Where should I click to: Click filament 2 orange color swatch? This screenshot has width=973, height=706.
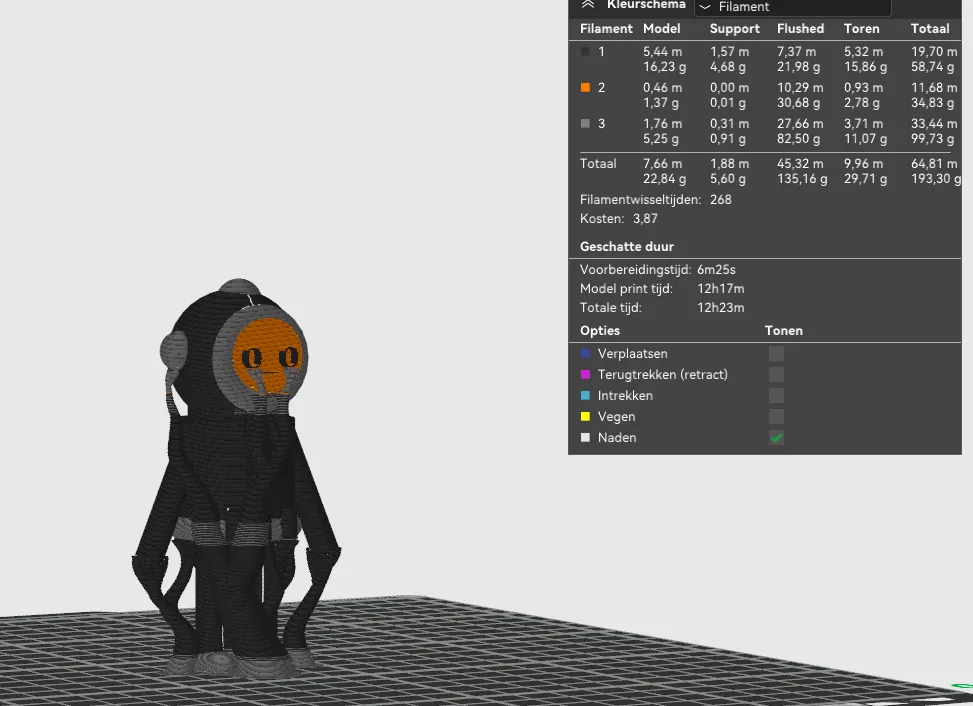[x=585, y=87]
